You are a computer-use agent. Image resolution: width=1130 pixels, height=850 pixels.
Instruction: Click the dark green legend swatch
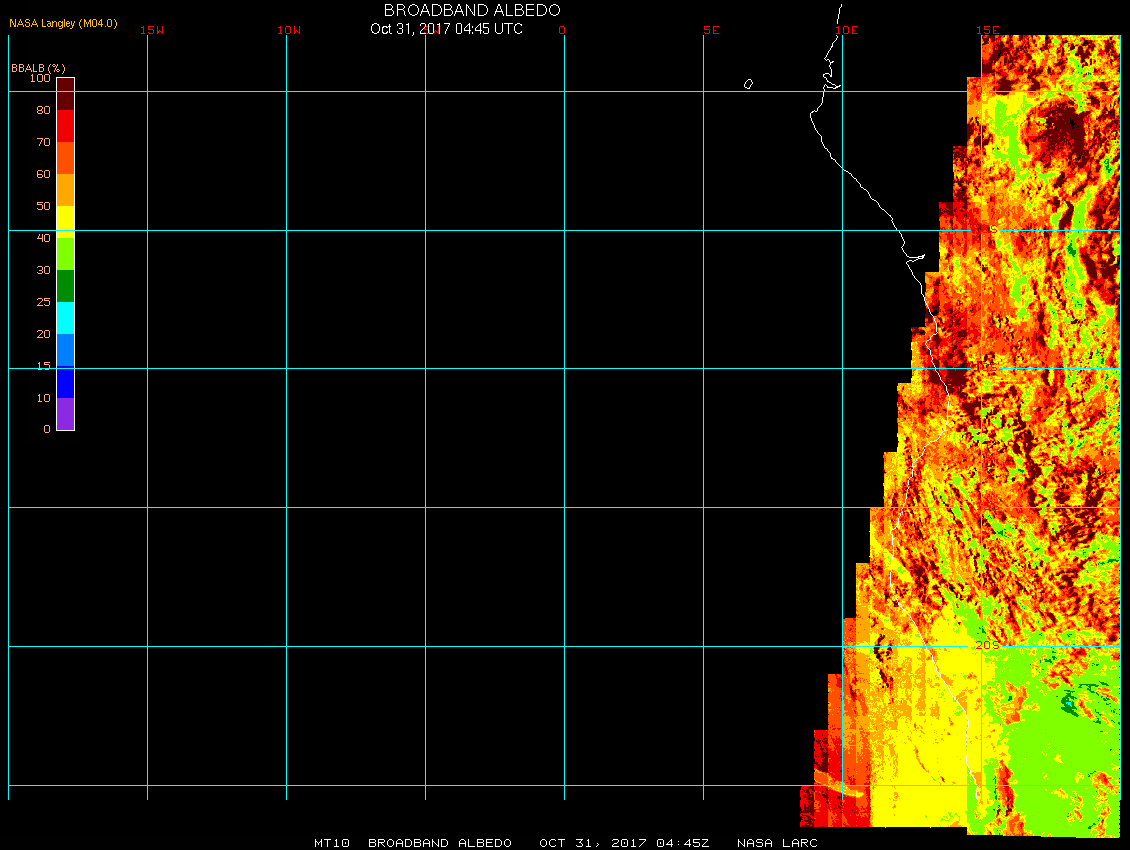point(65,285)
